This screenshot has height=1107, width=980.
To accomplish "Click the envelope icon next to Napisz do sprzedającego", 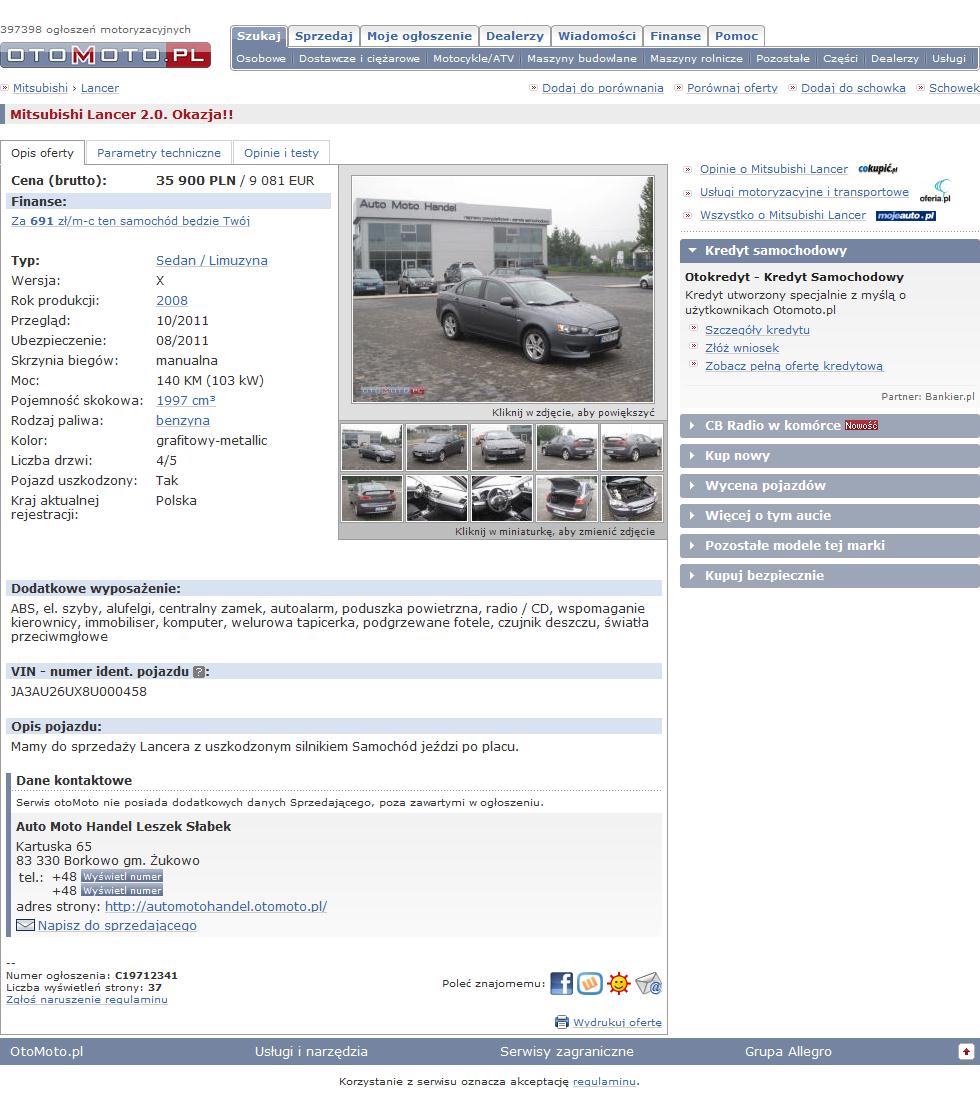I will (25, 925).
